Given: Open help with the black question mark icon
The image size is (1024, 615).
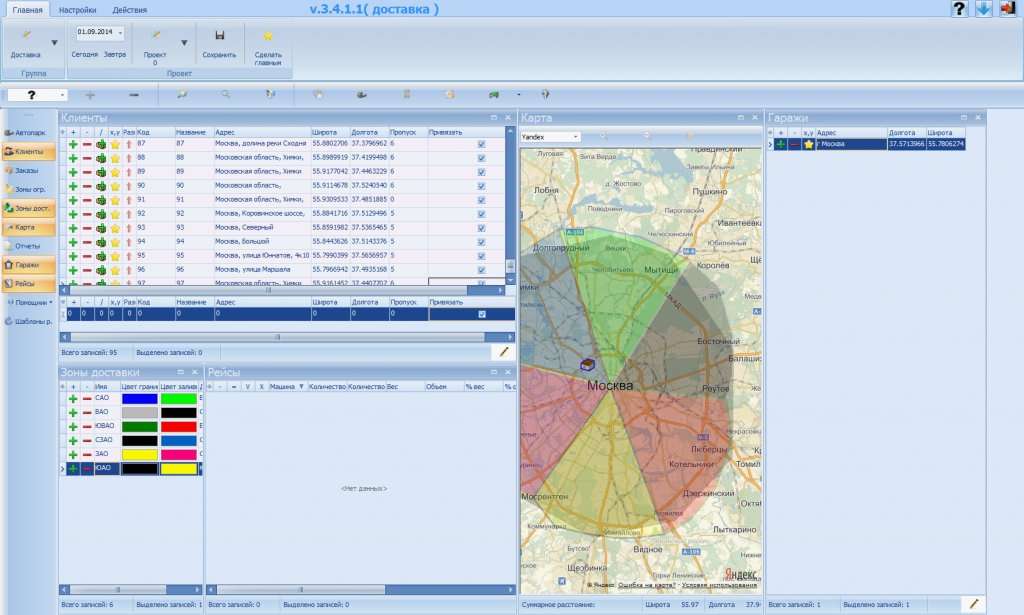Looking at the screenshot, I should pos(959,8).
